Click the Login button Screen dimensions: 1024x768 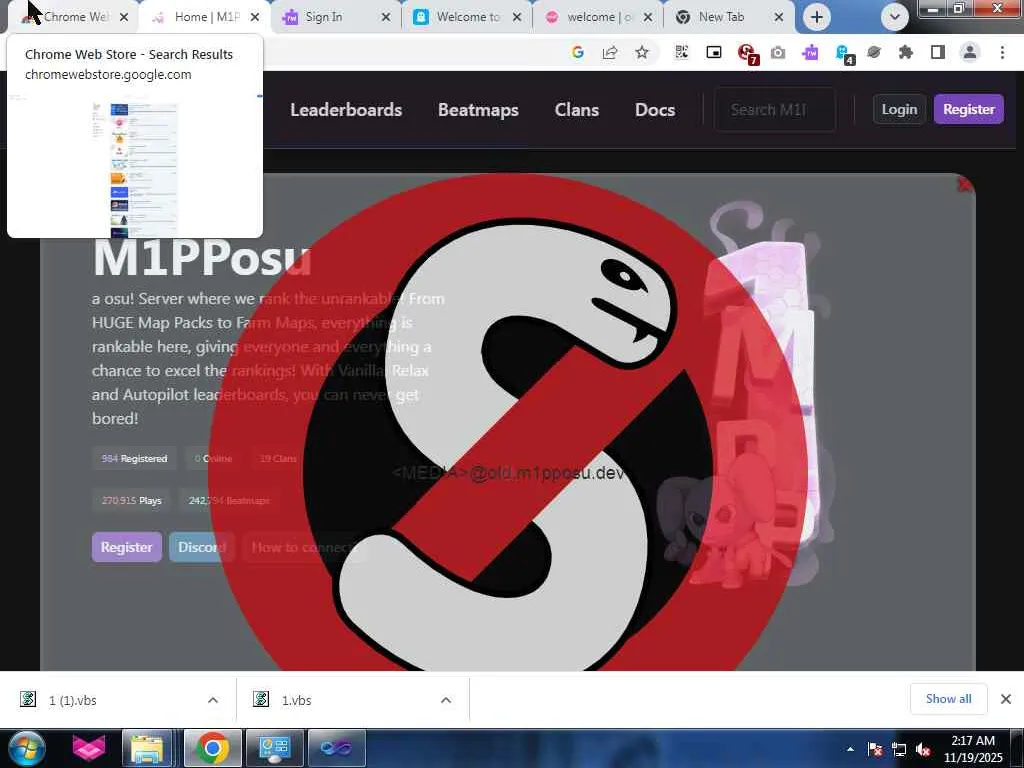click(x=899, y=109)
